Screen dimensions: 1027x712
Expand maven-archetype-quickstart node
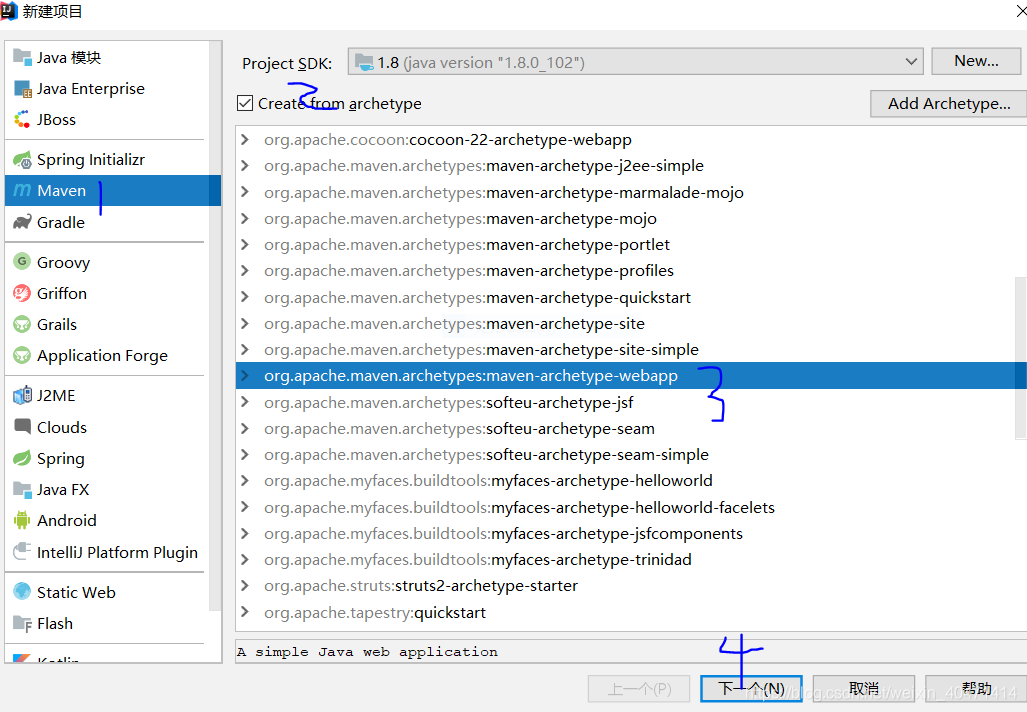click(x=245, y=297)
